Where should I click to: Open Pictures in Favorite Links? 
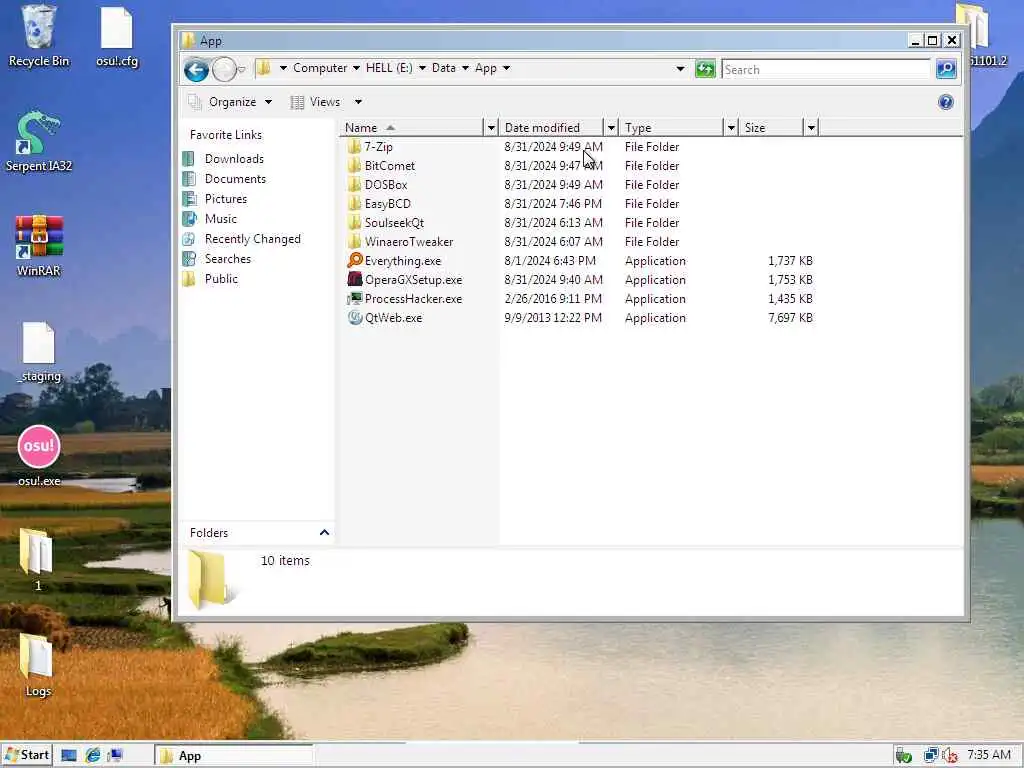(225, 199)
